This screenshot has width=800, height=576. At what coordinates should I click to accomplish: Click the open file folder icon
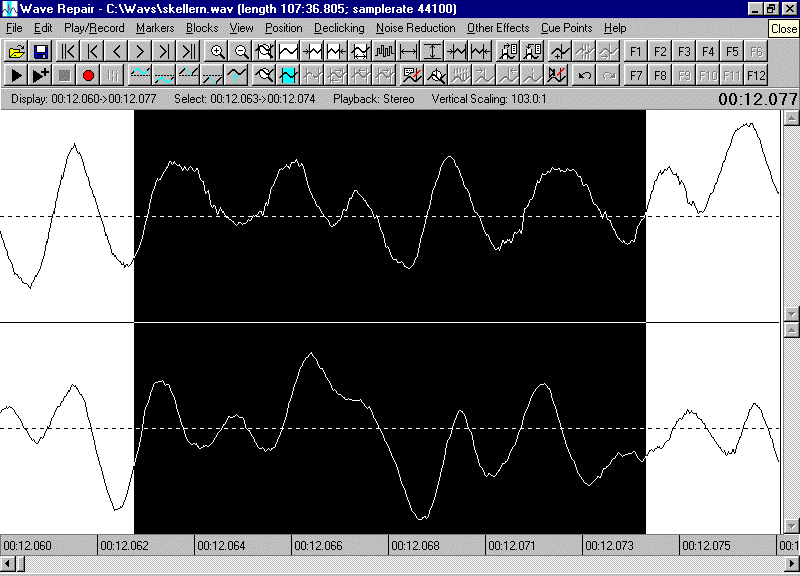pyautogui.click(x=16, y=51)
